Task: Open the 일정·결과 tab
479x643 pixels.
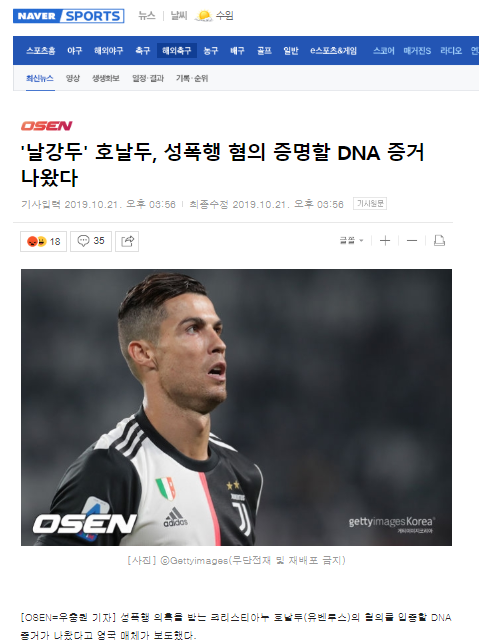Action: click(x=148, y=78)
